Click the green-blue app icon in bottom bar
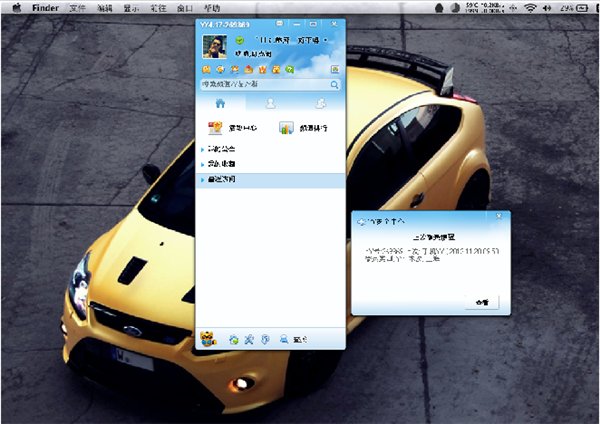600x424 pixels. point(233,339)
